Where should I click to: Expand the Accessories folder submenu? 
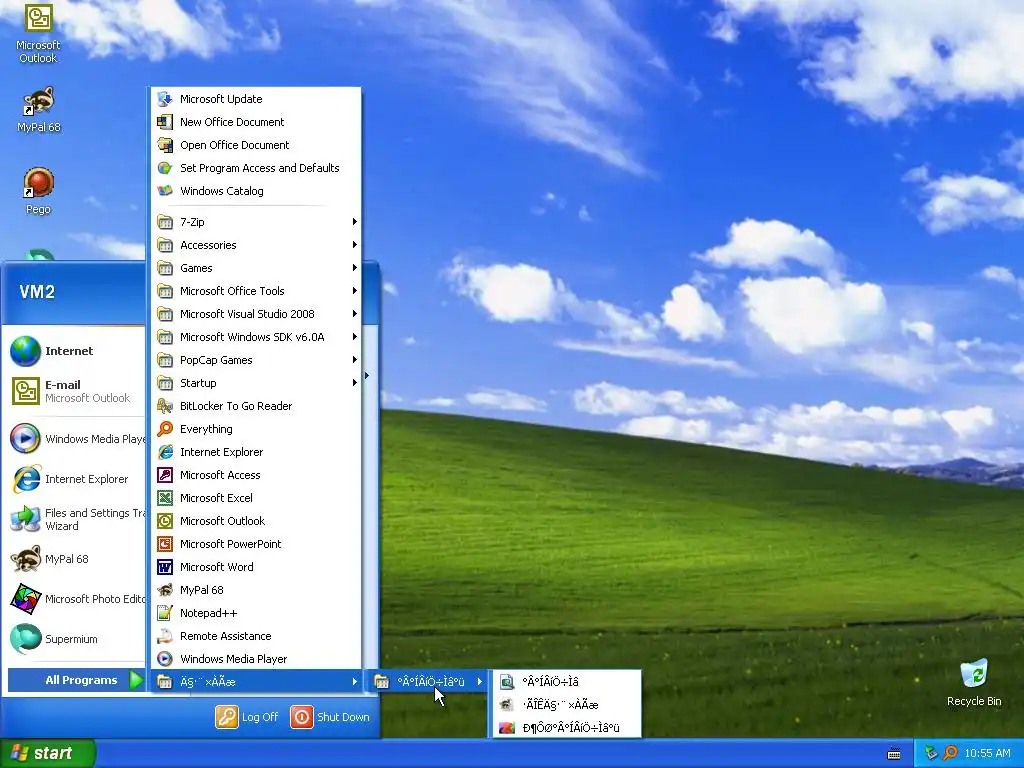coord(255,245)
